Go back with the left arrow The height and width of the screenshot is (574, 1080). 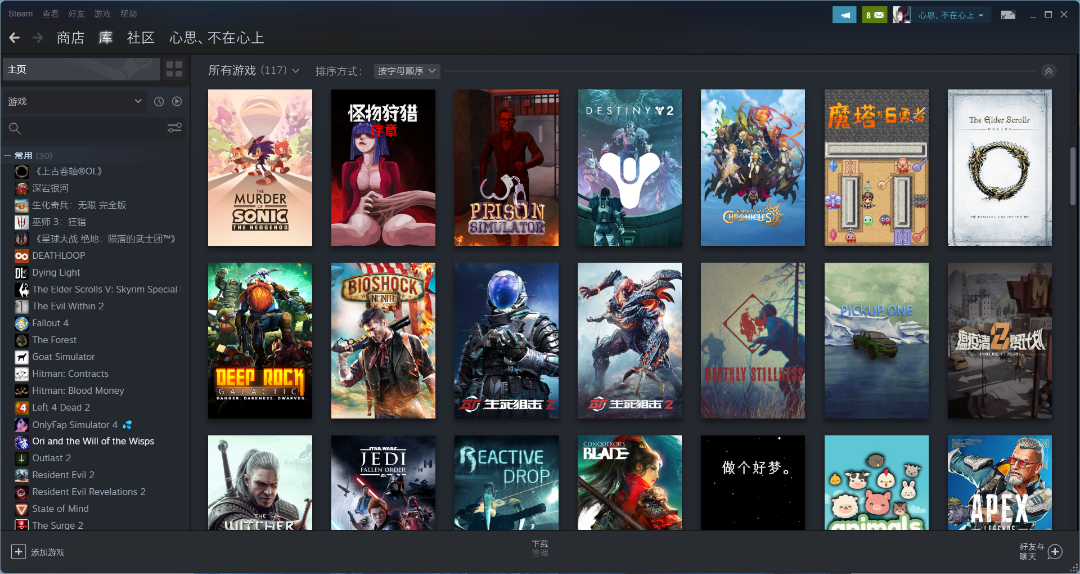[x=14, y=38]
